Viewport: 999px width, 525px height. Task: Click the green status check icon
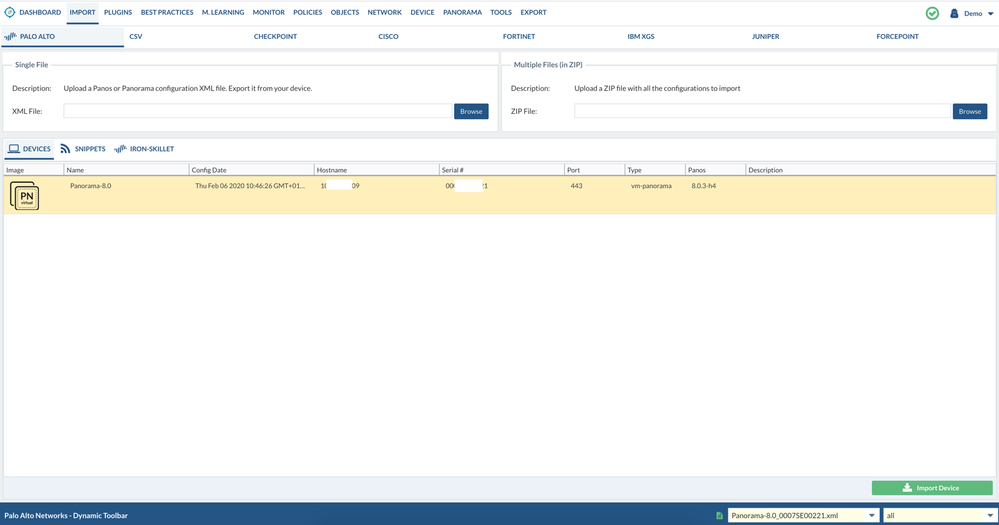point(932,13)
